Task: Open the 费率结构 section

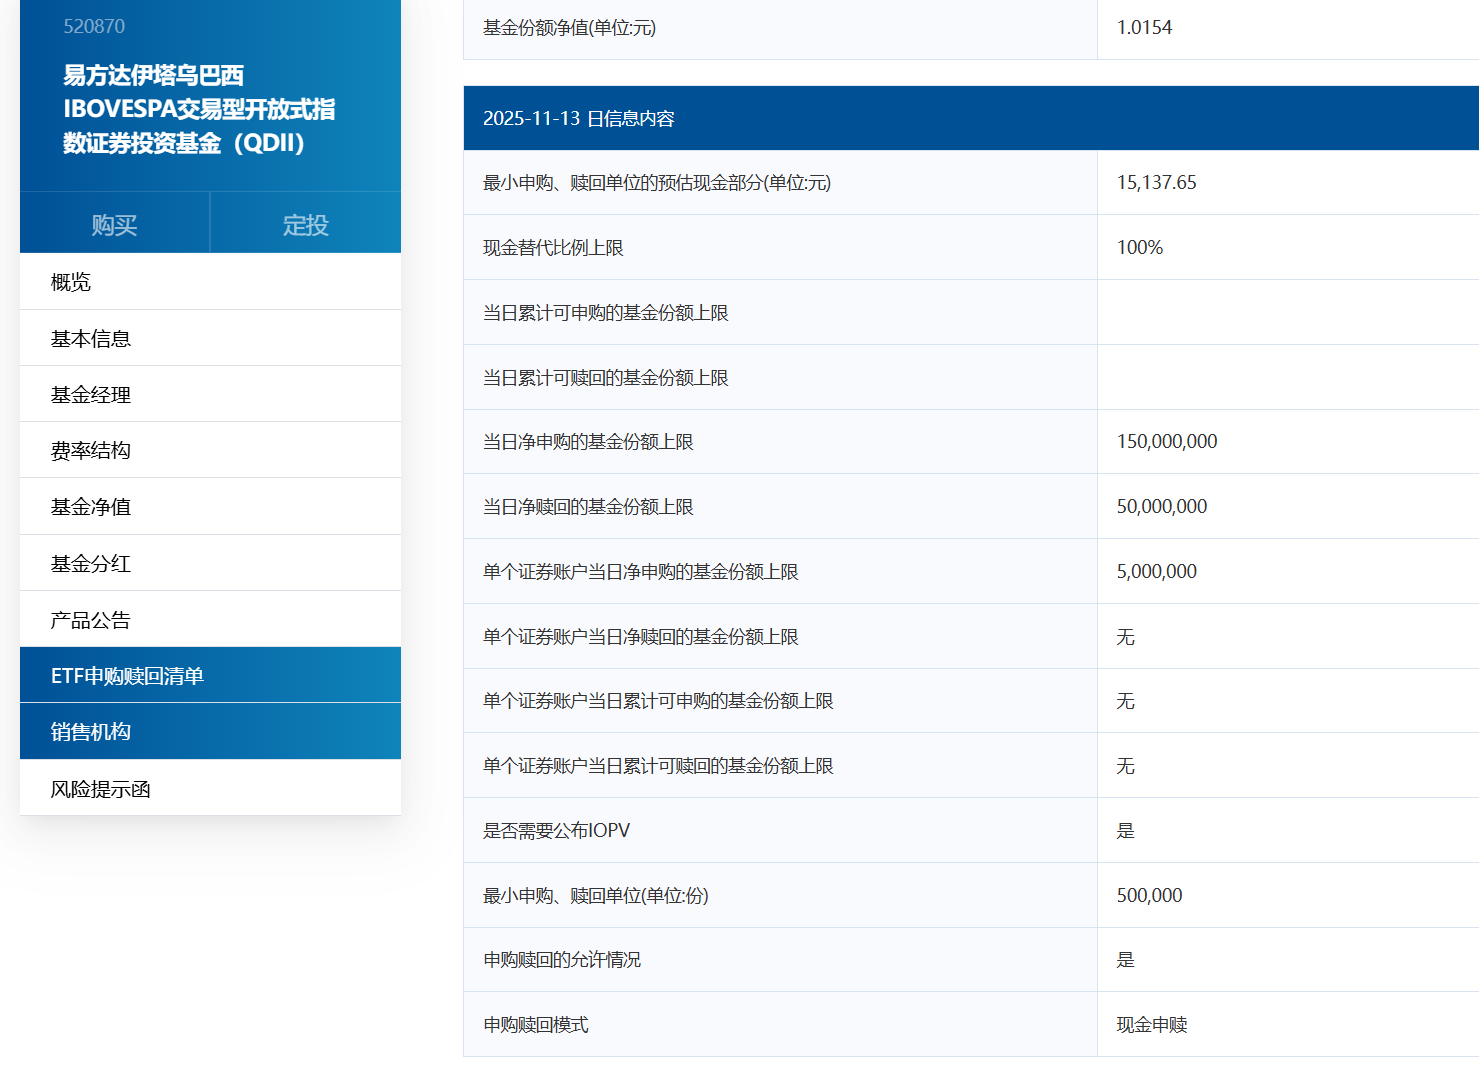Action: coord(91,451)
